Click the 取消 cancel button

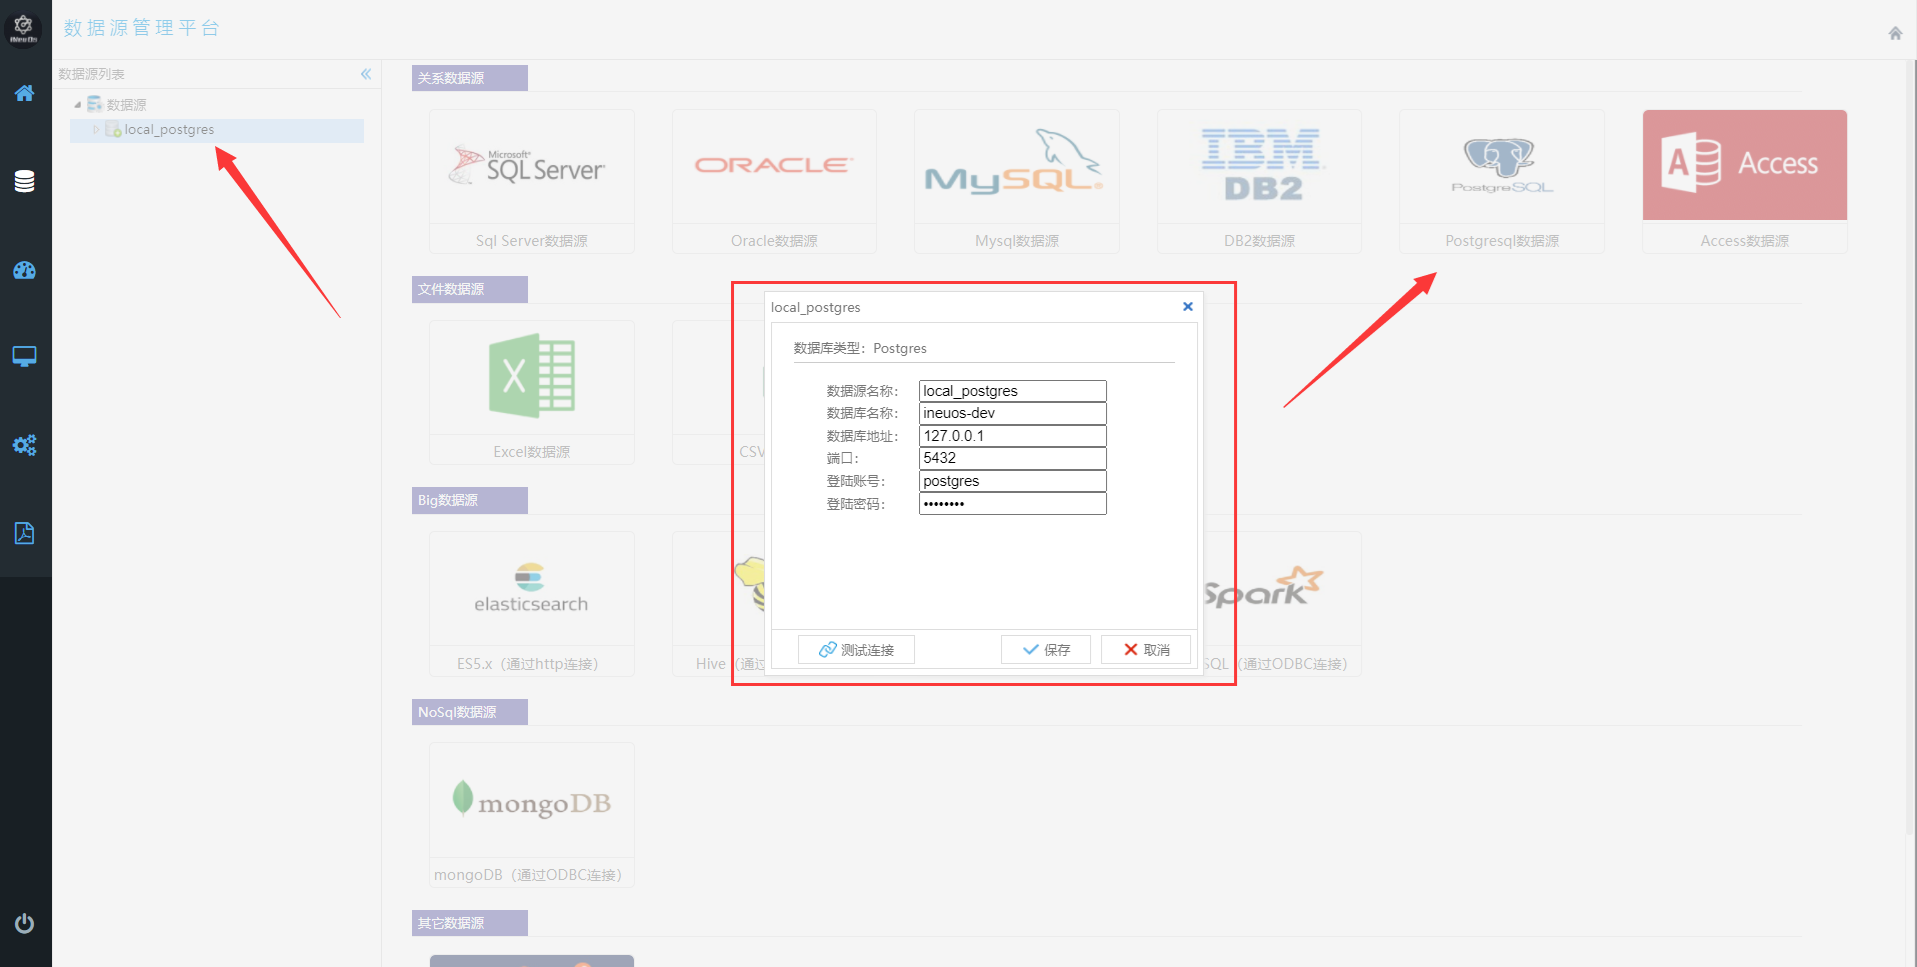1146,650
